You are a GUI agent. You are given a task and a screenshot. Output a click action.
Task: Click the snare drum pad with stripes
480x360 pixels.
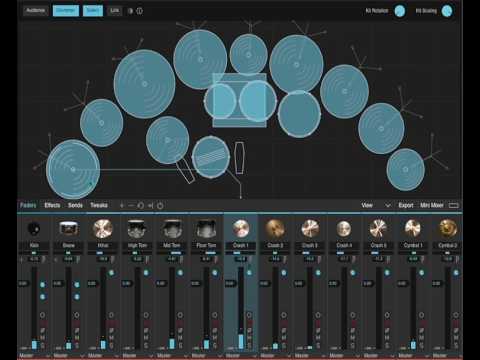[211, 157]
